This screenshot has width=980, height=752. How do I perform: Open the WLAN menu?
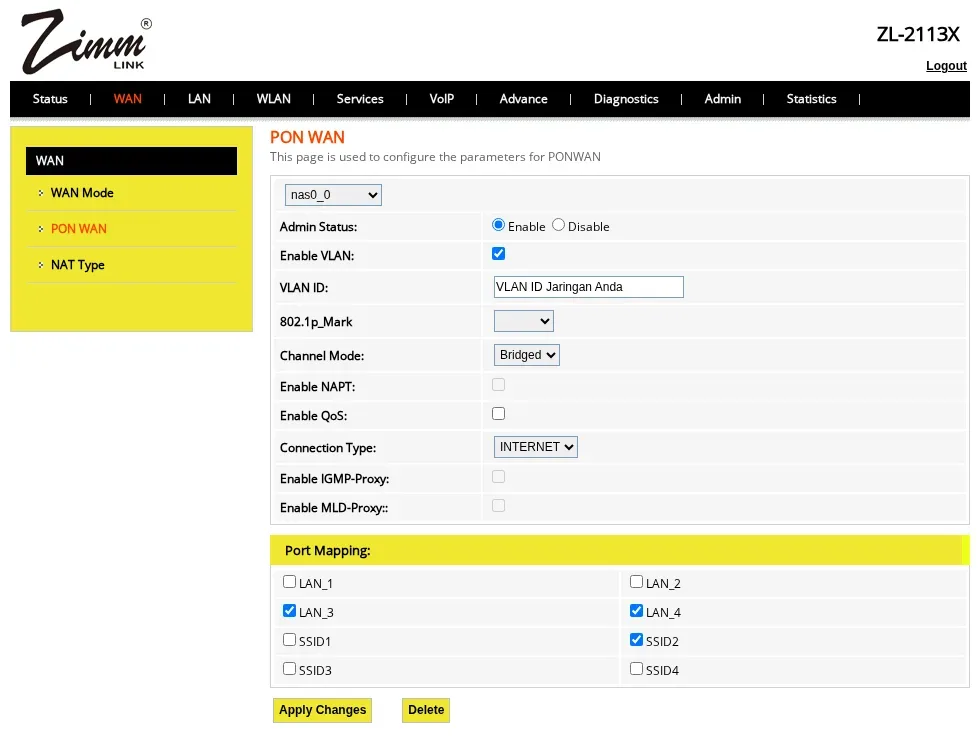point(274,99)
